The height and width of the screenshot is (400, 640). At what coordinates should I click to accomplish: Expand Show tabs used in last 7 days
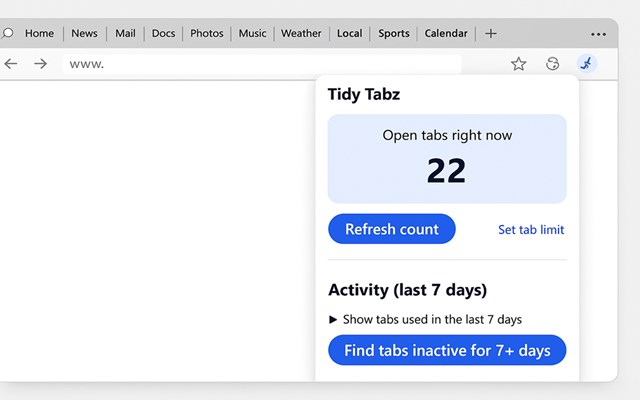click(425, 320)
